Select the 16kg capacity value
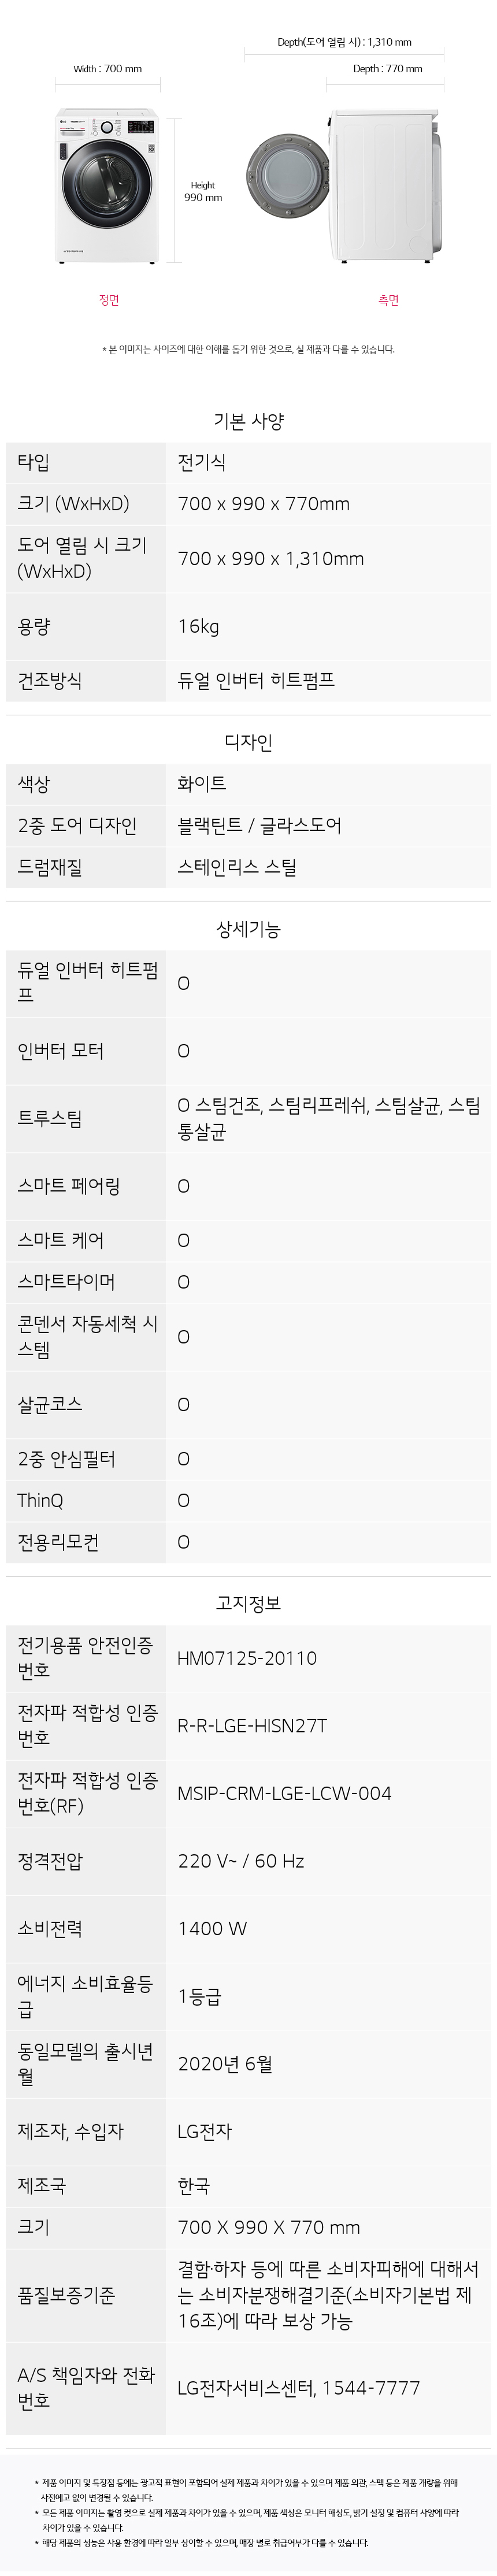Image resolution: width=497 pixels, height=2576 pixels. point(198,626)
